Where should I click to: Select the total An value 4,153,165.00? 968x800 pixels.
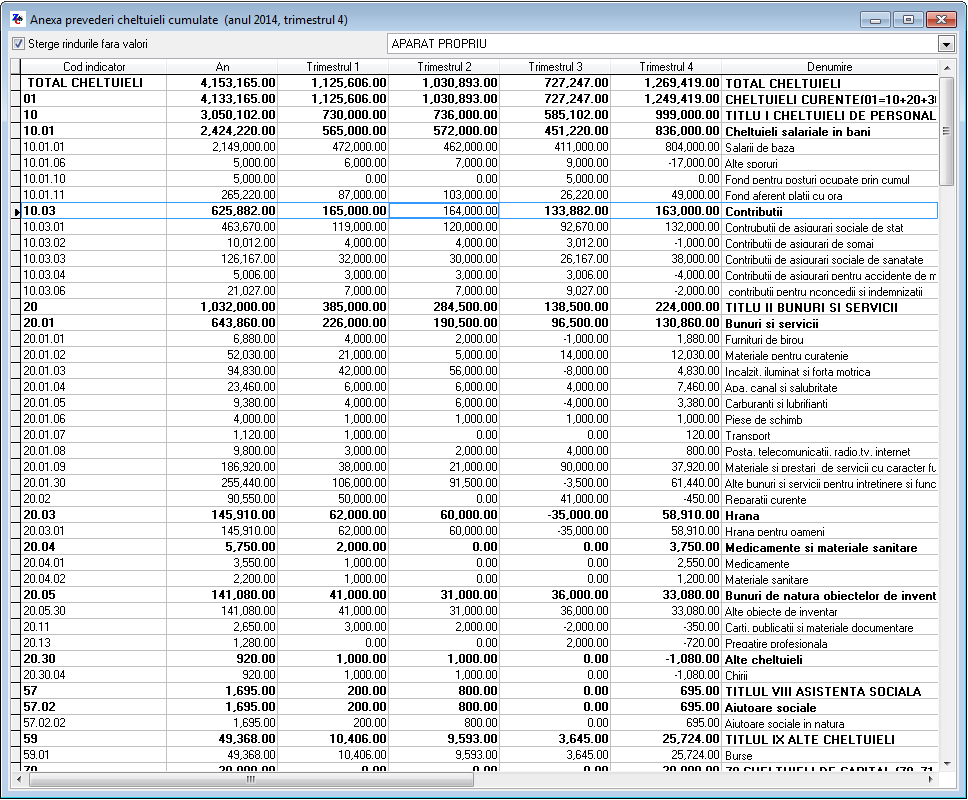point(222,83)
